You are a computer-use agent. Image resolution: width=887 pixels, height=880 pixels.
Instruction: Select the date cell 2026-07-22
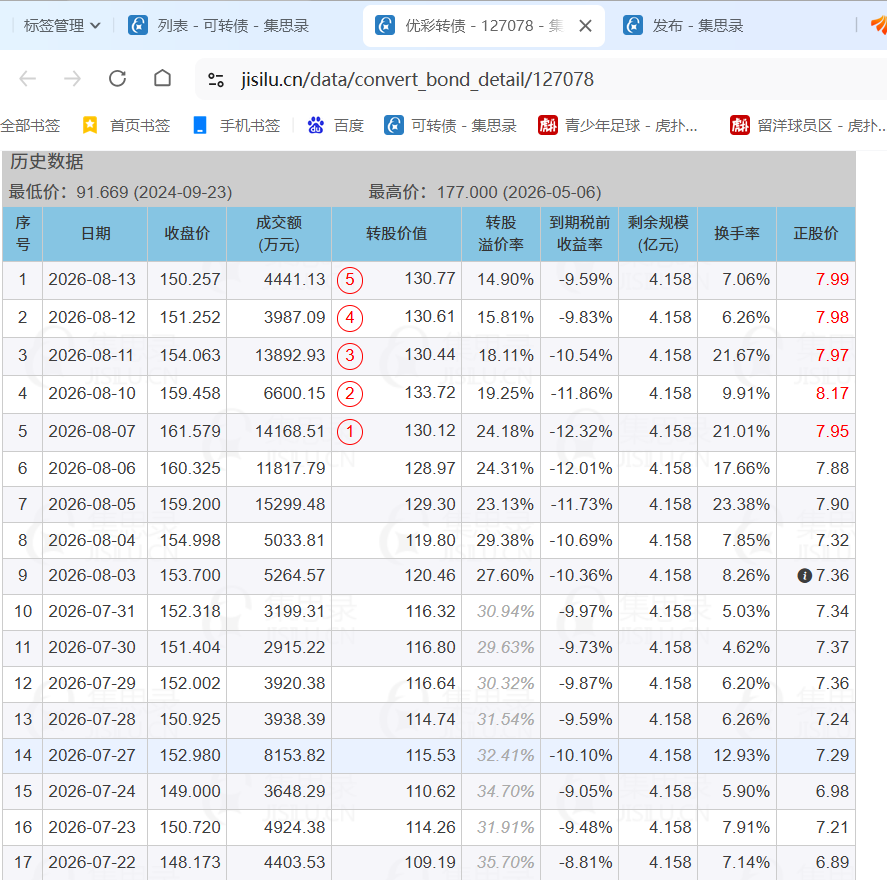click(92, 862)
